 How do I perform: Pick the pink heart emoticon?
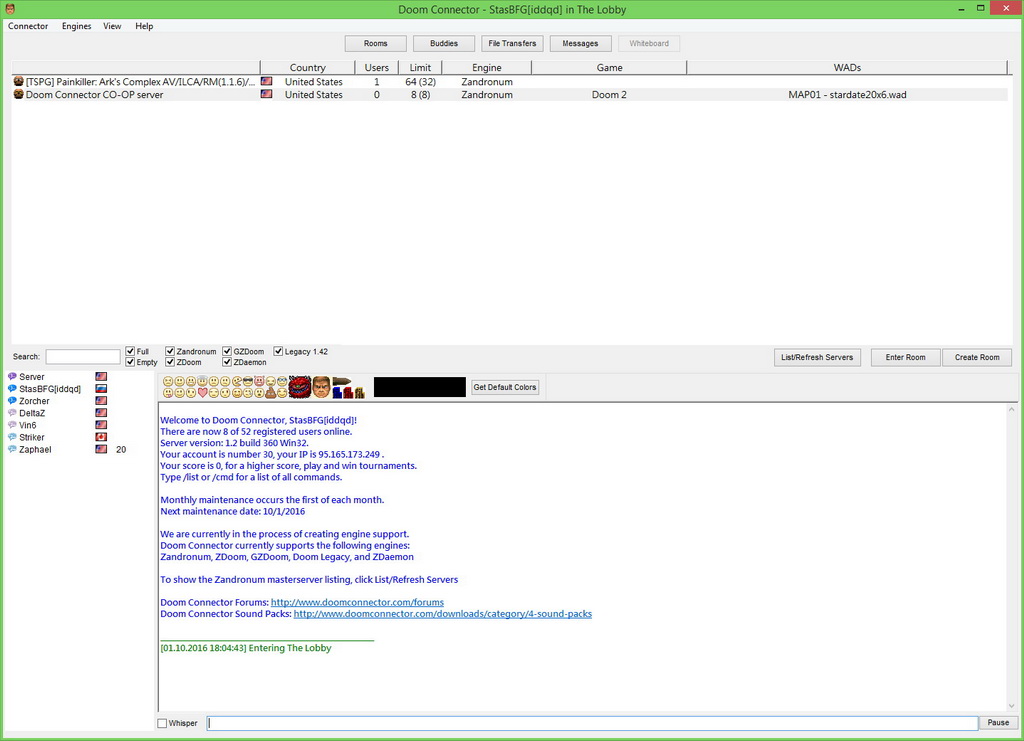(x=203, y=393)
